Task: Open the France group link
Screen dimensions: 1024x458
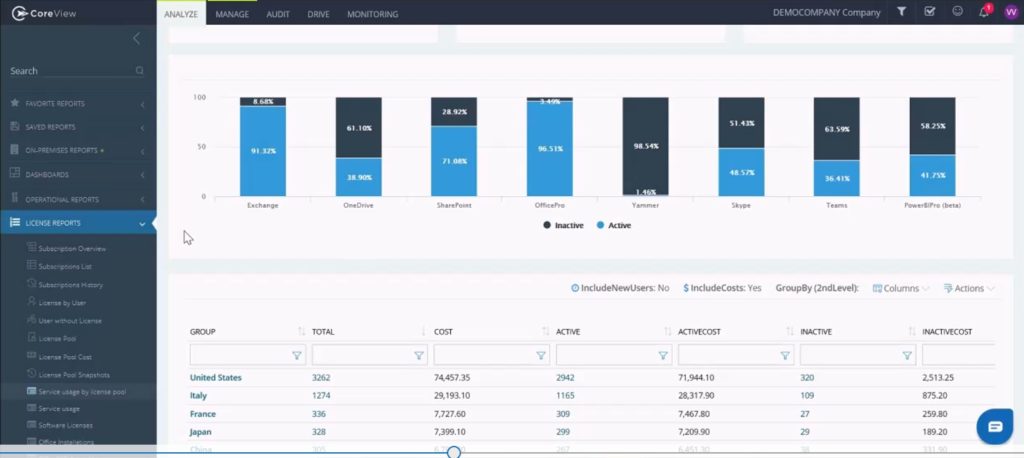Action: [x=202, y=414]
